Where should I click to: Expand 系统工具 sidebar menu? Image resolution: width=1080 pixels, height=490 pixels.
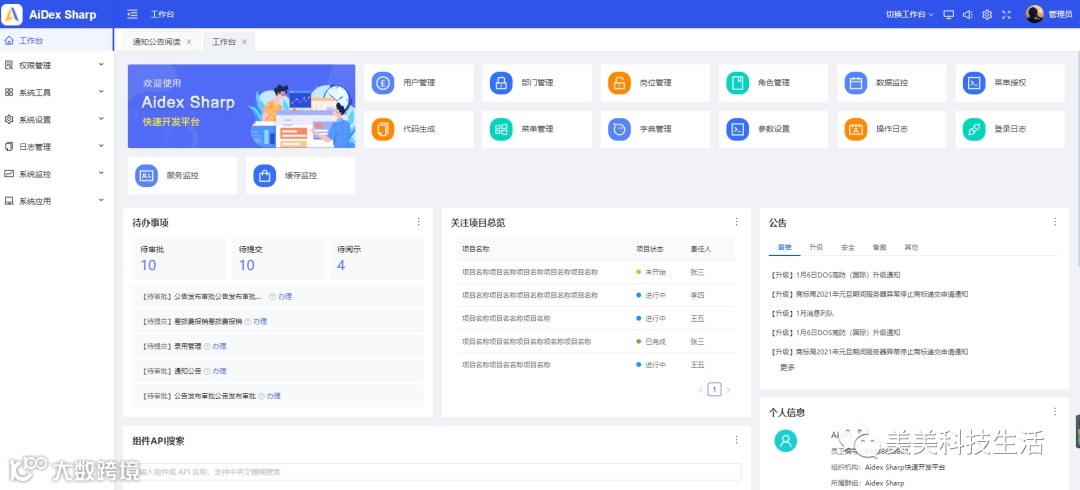56,92
